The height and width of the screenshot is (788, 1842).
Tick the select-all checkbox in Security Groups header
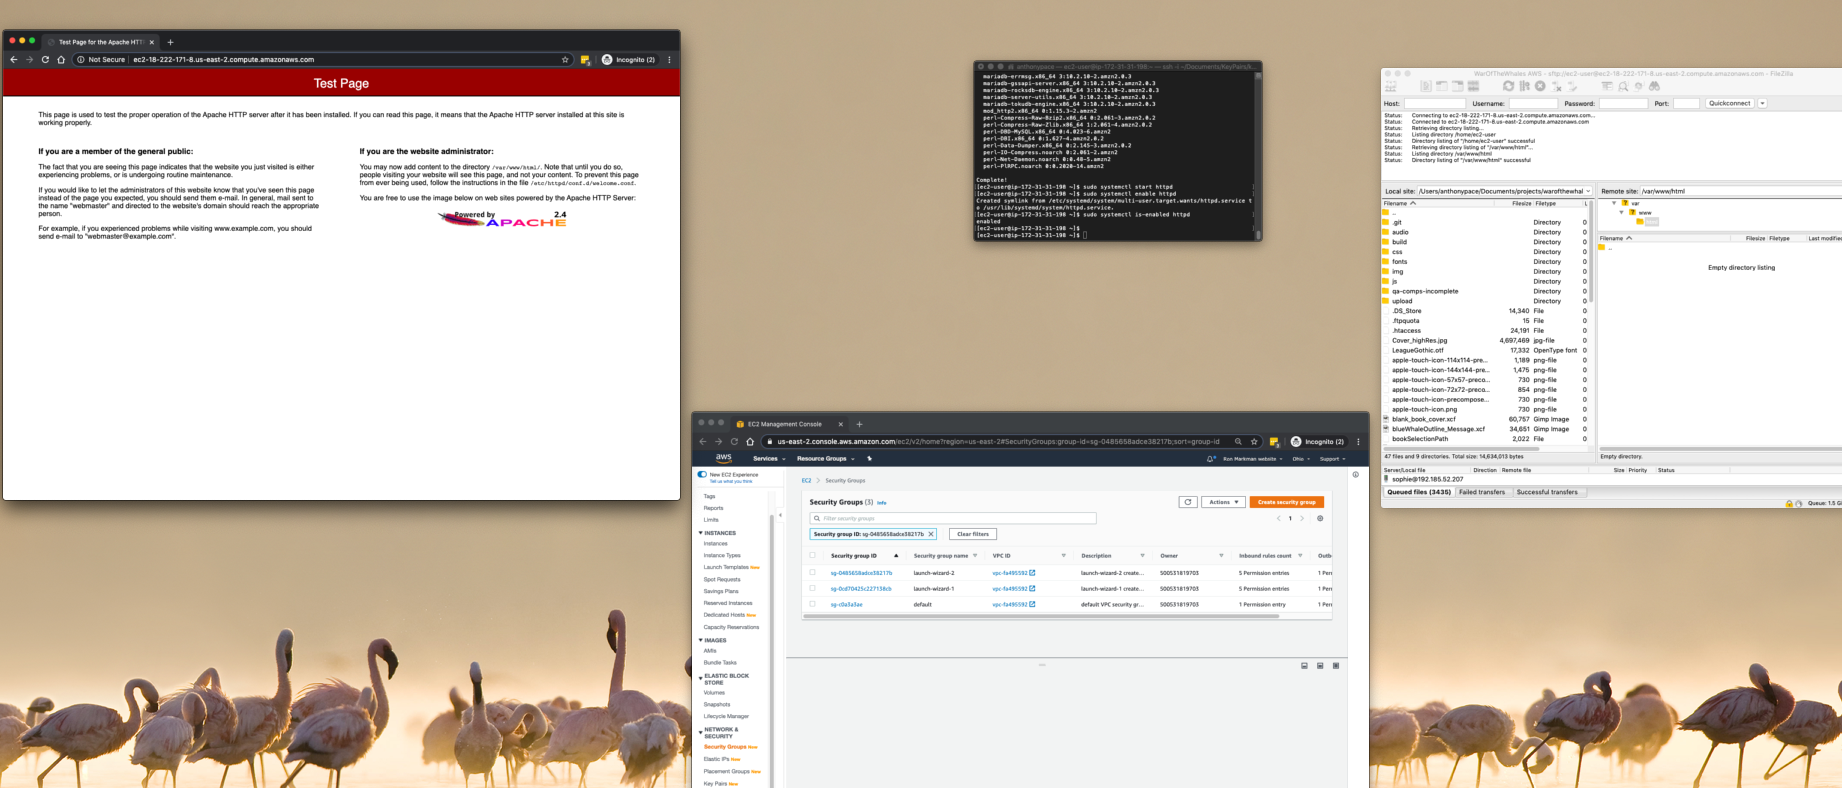(x=812, y=555)
